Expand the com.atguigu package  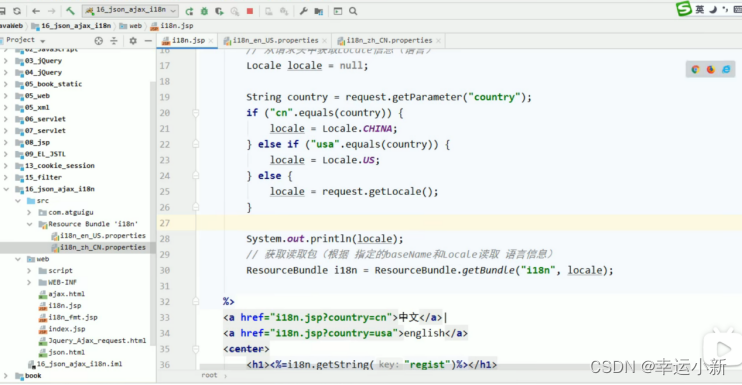pos(29,212)
